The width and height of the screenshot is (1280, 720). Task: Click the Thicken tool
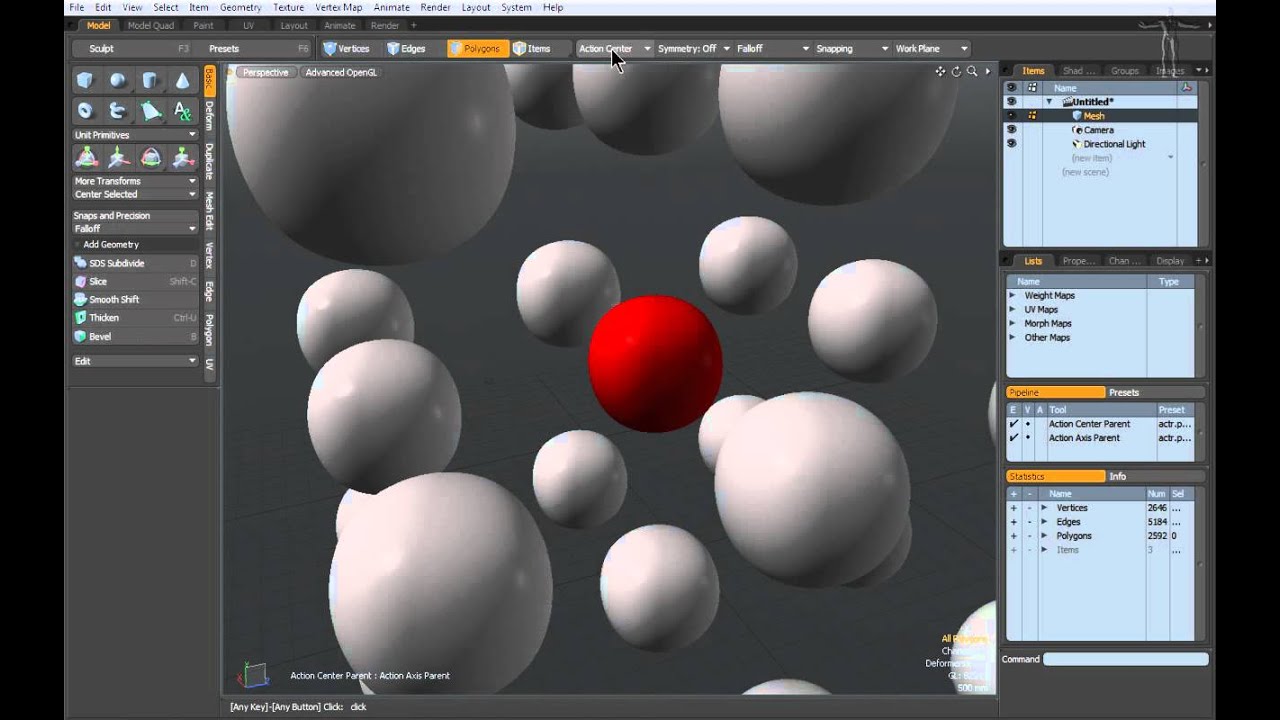(135, 318)
